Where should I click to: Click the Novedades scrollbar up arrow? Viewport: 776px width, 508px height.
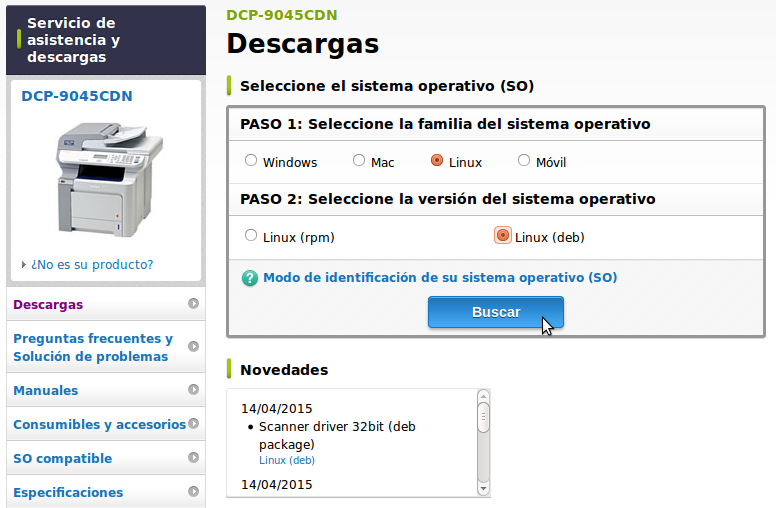[x=484, y=396]
